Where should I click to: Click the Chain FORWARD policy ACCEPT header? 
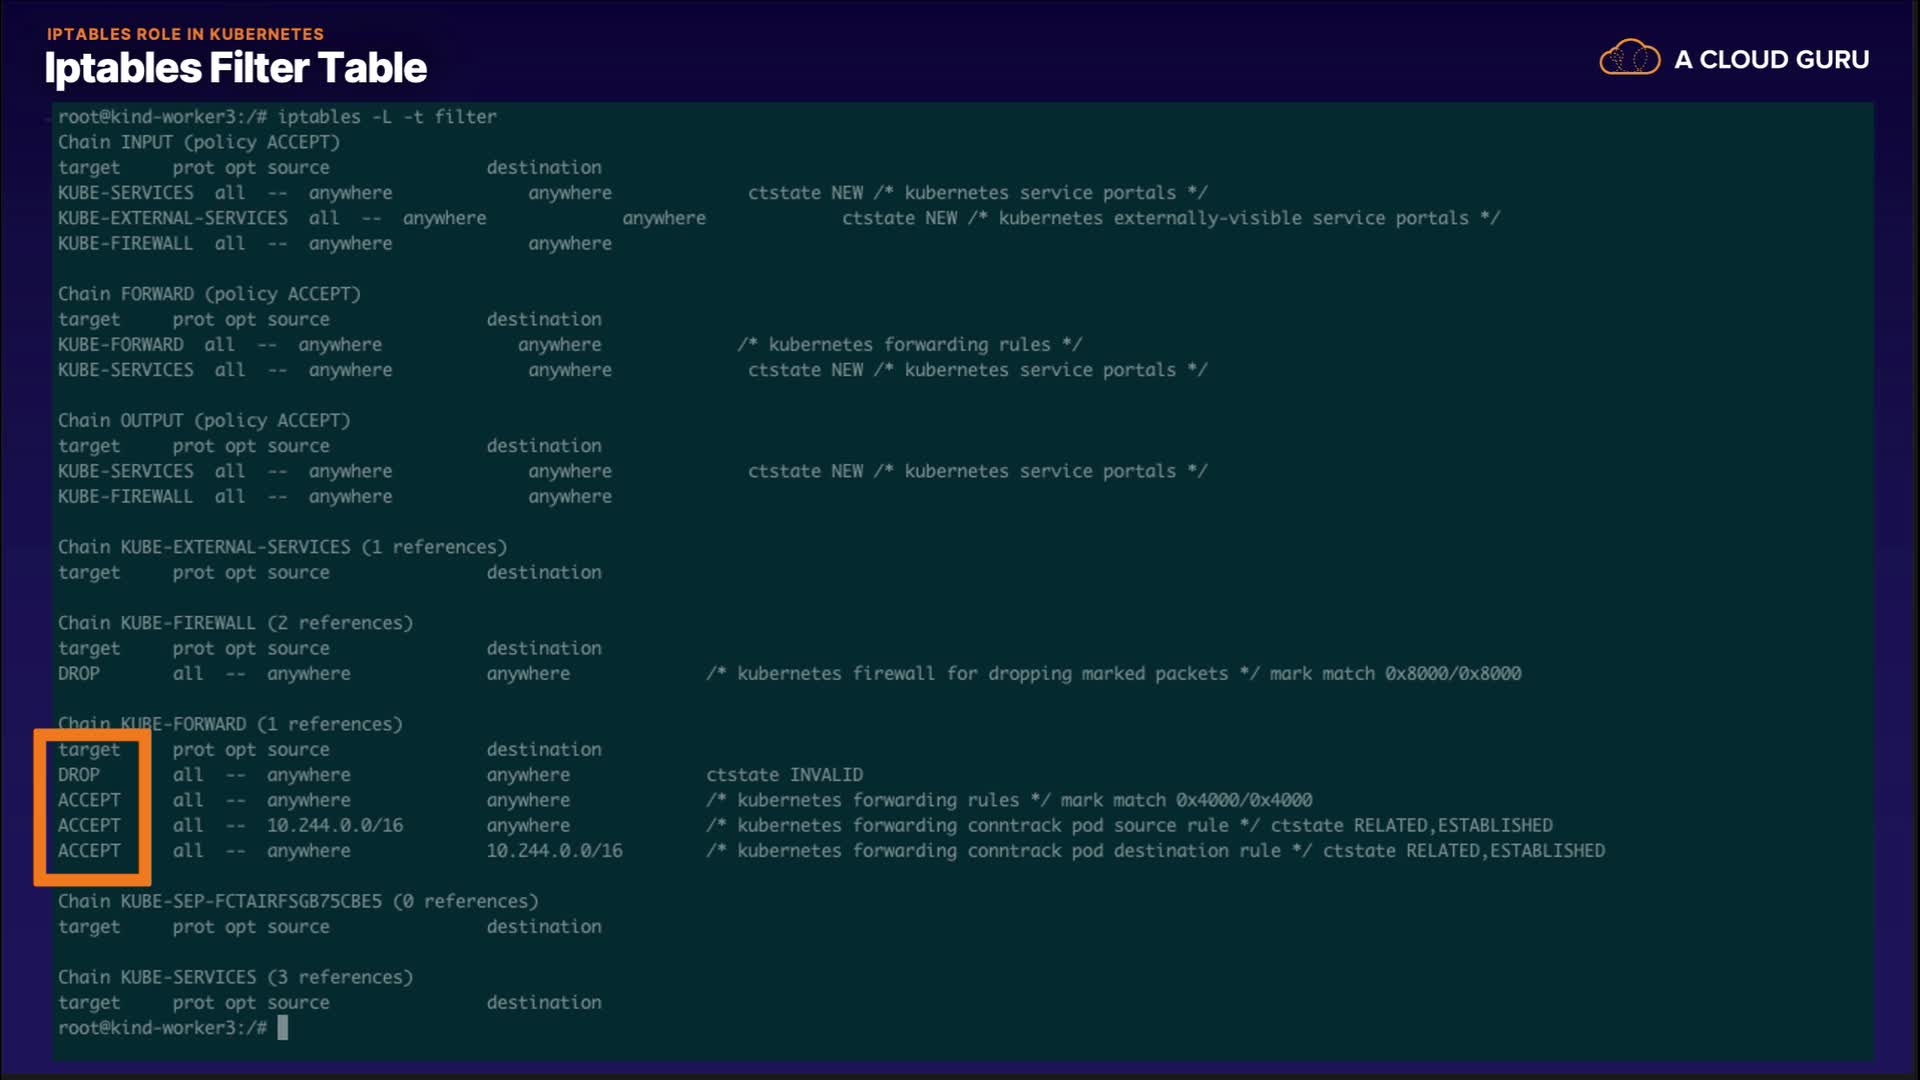point(208,294)
